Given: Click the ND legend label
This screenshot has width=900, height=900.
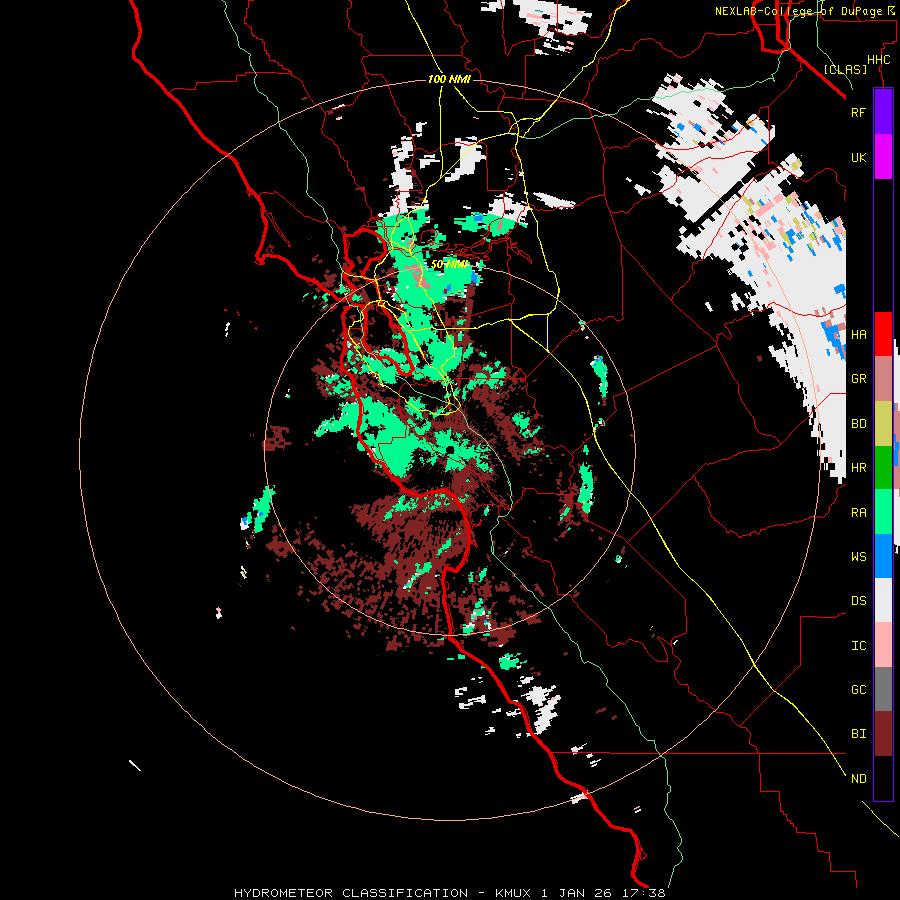Looking at the screenshot, I should [x=858, y=779].
